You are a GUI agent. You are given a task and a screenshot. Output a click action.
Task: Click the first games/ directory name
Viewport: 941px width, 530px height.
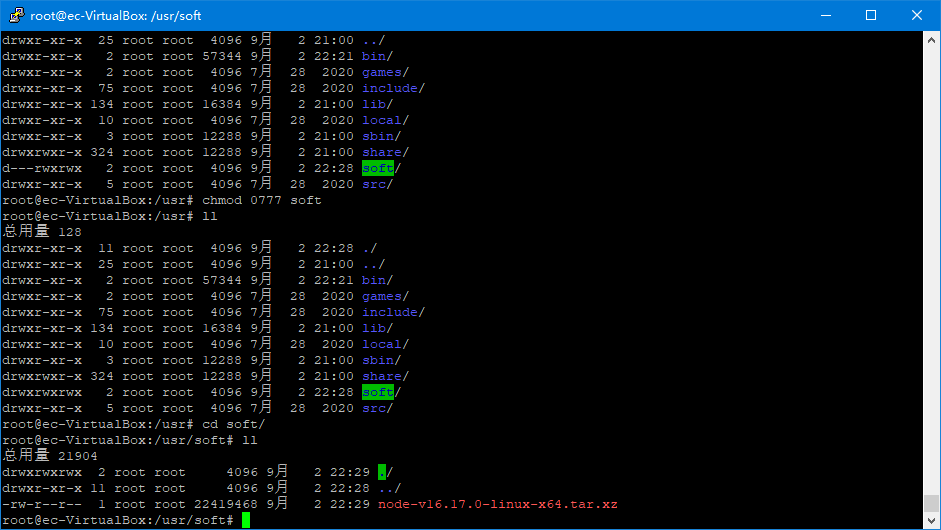[x=385, y=73]
